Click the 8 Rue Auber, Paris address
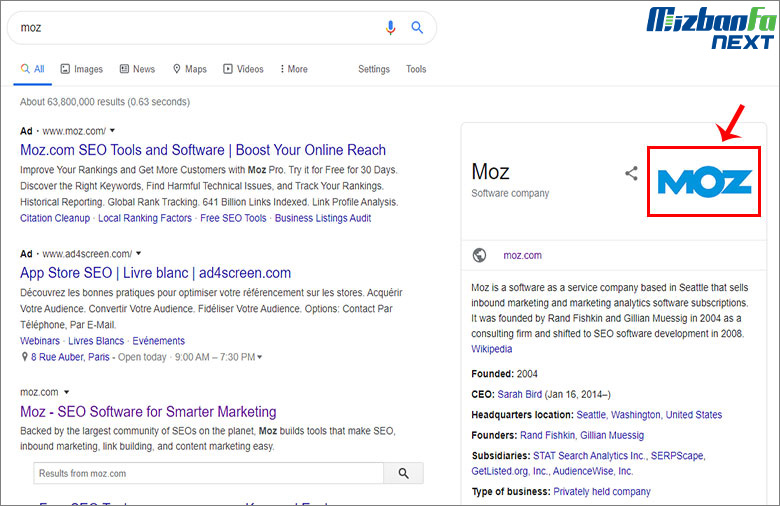 (70, 357)
